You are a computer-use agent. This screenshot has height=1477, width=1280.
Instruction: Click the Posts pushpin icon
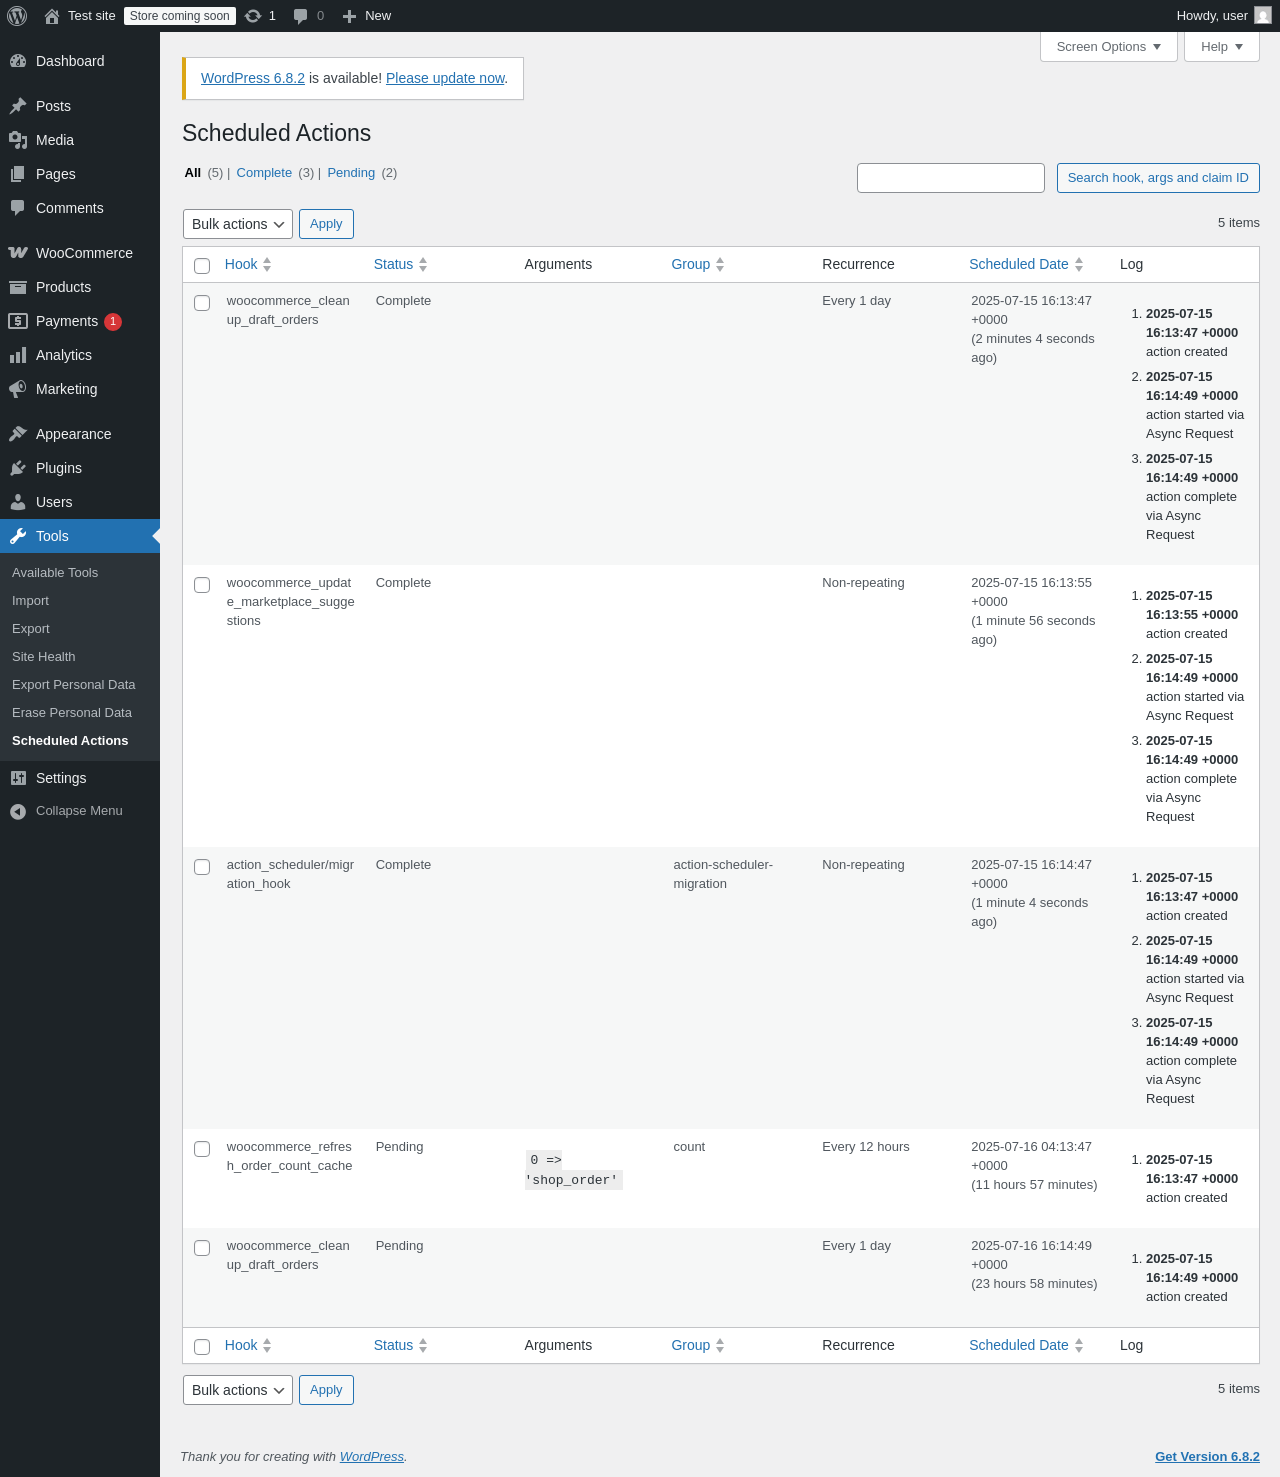pyautogui.click(x=18, y=106)
